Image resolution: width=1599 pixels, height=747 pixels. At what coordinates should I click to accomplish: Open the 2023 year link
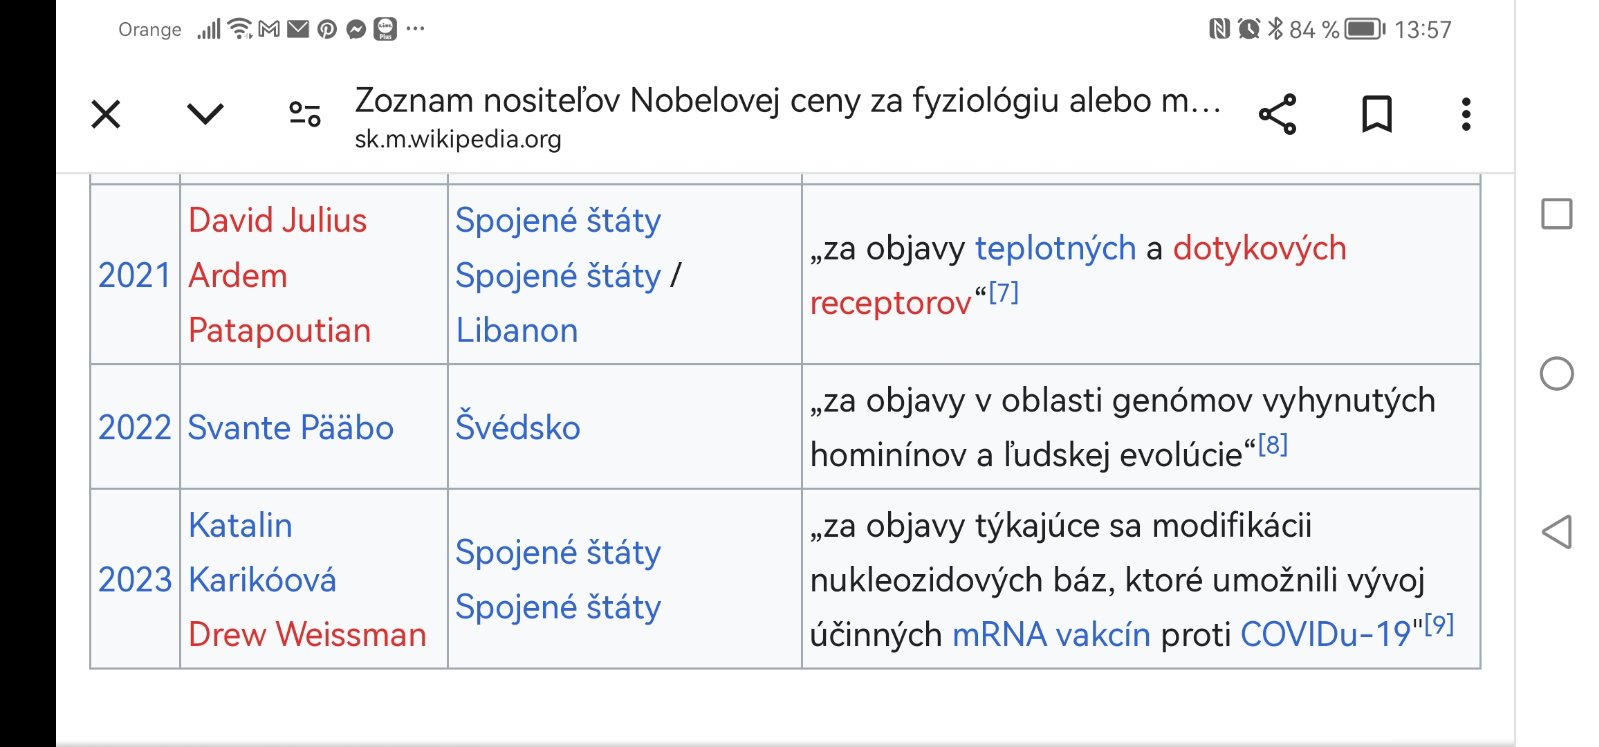point(134,579)
